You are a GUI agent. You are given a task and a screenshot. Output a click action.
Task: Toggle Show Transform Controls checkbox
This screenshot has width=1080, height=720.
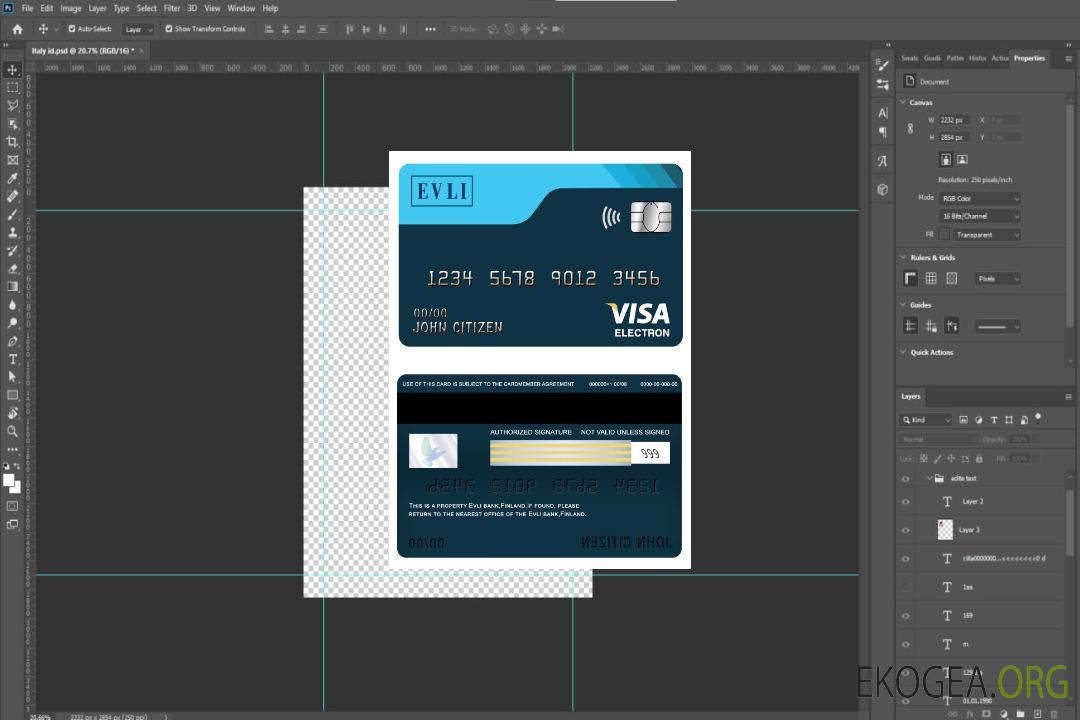169,29
